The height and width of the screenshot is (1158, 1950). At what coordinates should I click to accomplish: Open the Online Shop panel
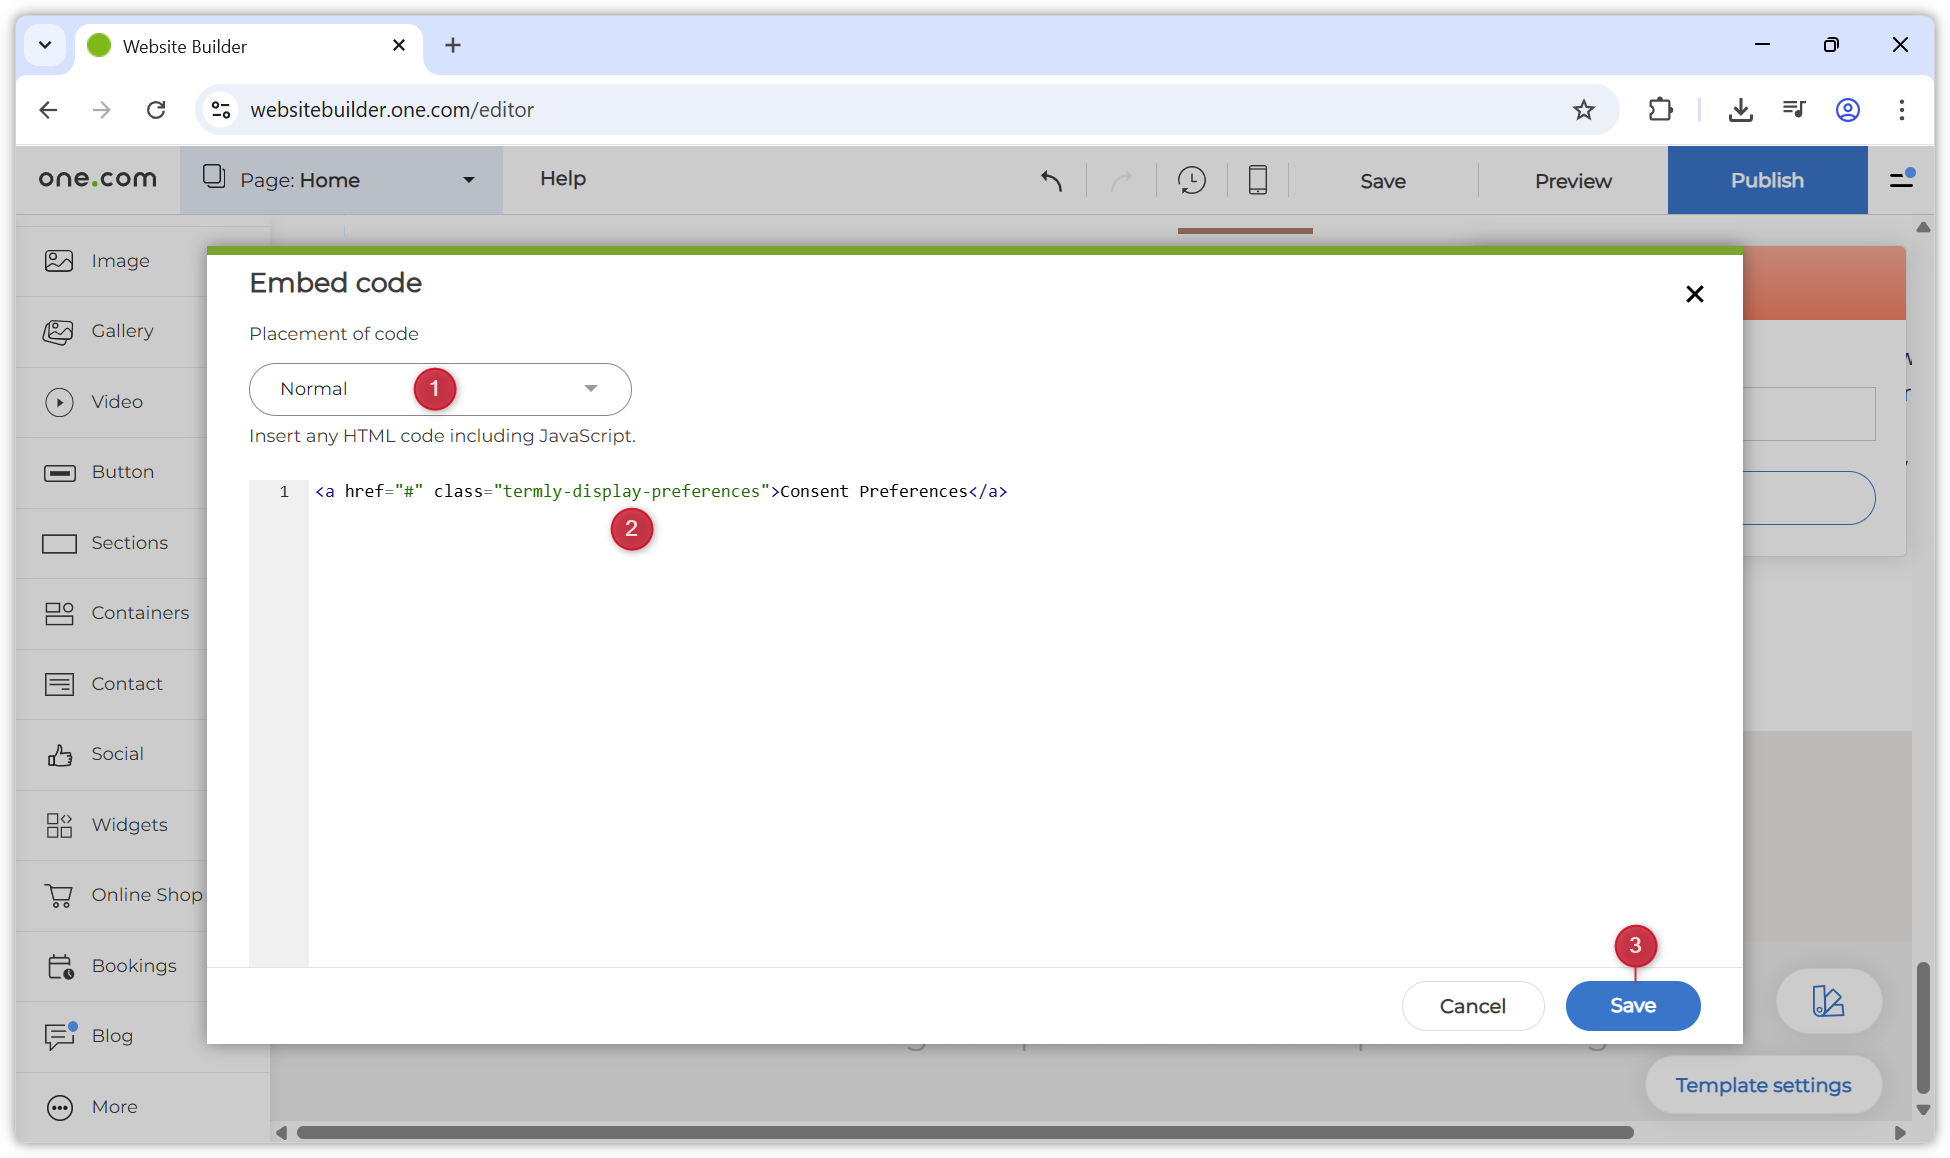pyautogui.click(x=147, y=894)
